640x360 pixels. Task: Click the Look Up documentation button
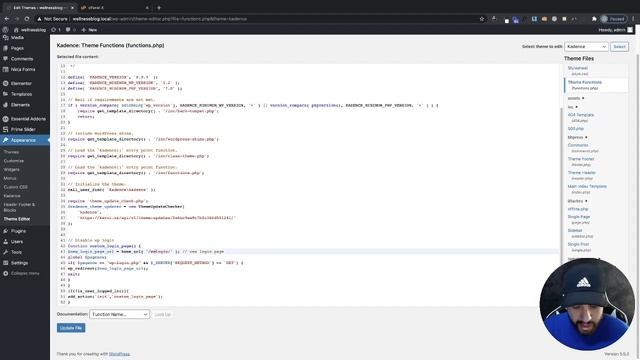(162, 314)
